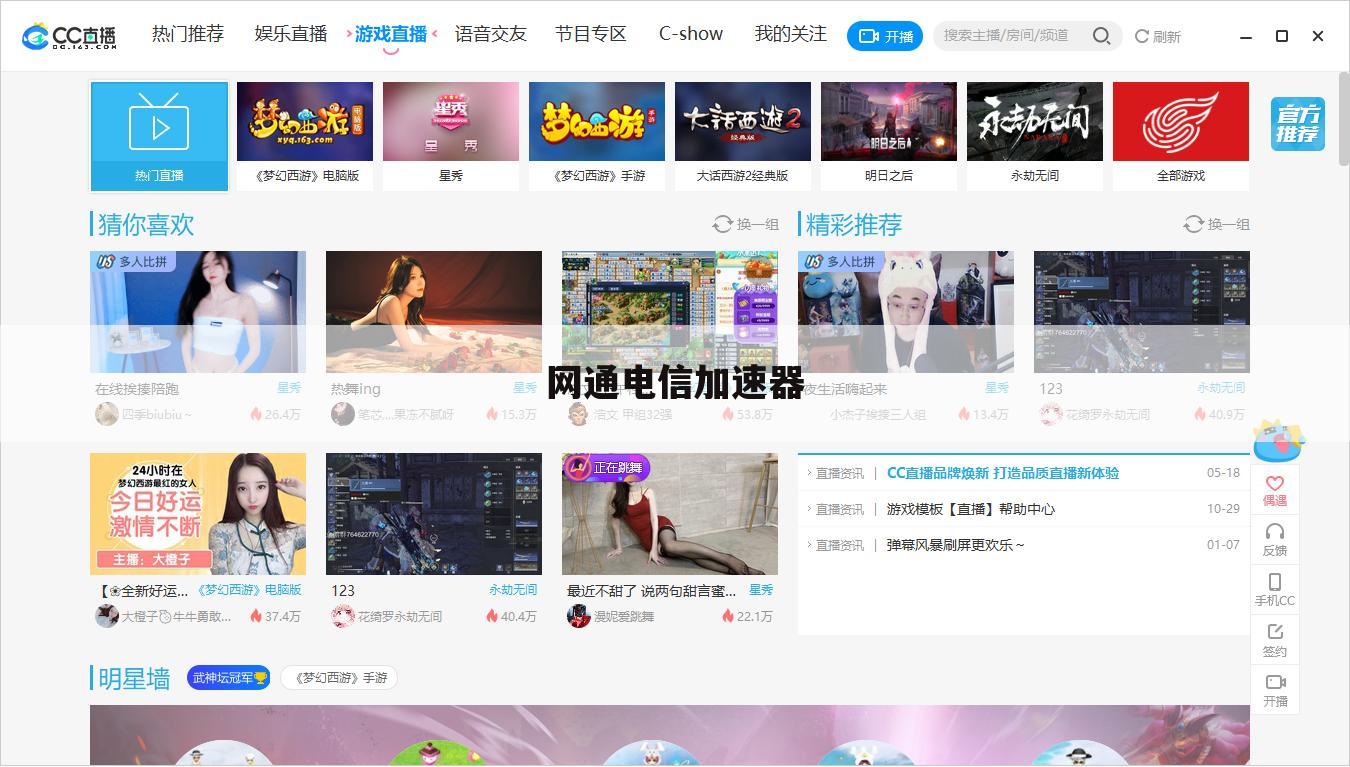Open the 签约 icon in sidebar

tap(1275, 640)
